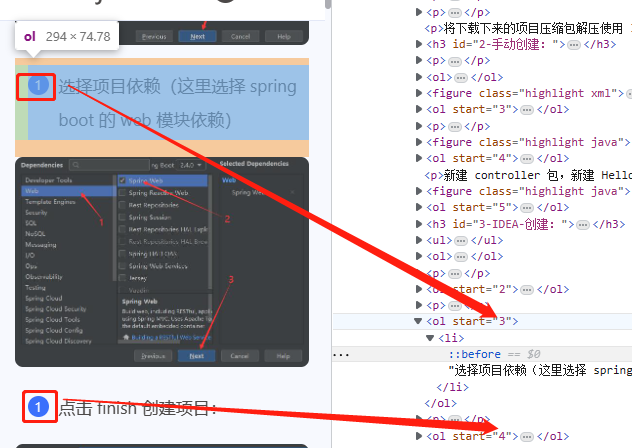This screenshot has width=632, height=448.
Task: Select the closing </ol> tag row
Action: 441,403
